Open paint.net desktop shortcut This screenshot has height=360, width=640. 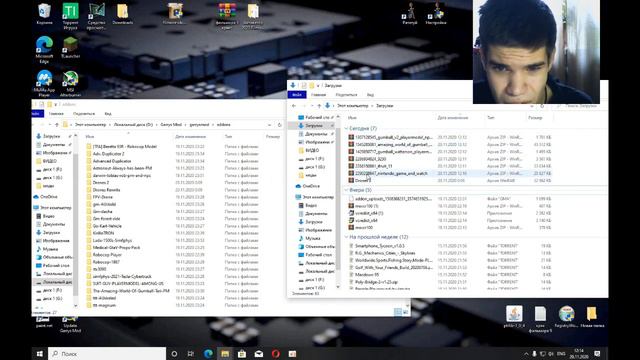[x=44, y=322]
